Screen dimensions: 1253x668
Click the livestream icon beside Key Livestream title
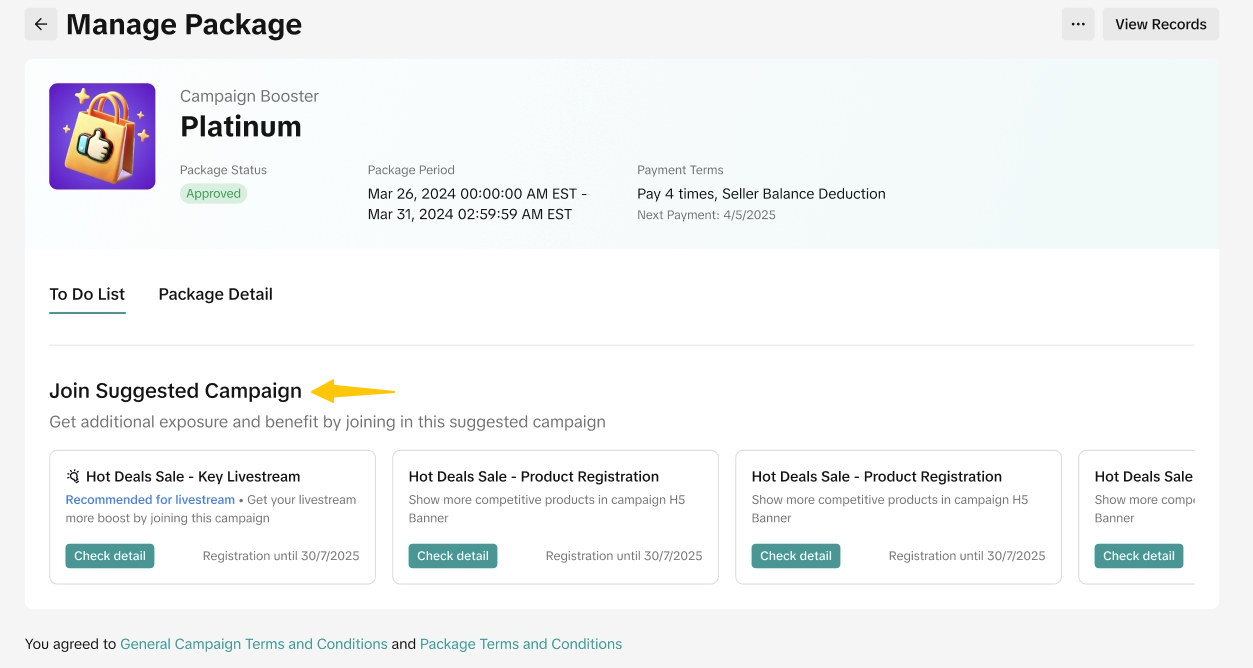(73, 477)
